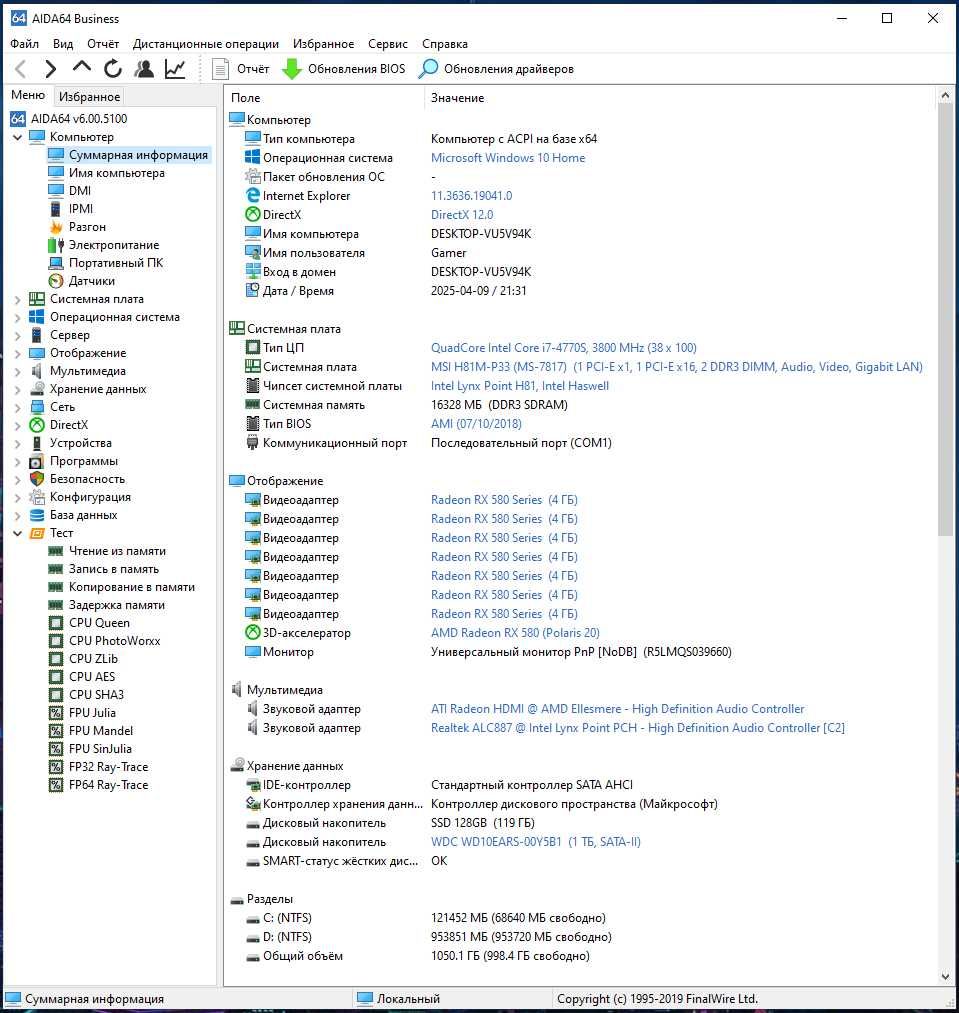Open the graph chart toolbar icon
959x1013 pixels.
(175, 68)
